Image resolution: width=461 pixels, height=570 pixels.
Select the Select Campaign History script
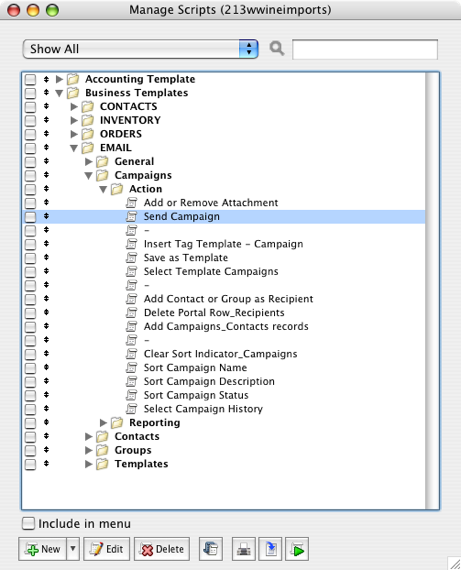pos(203,409)
